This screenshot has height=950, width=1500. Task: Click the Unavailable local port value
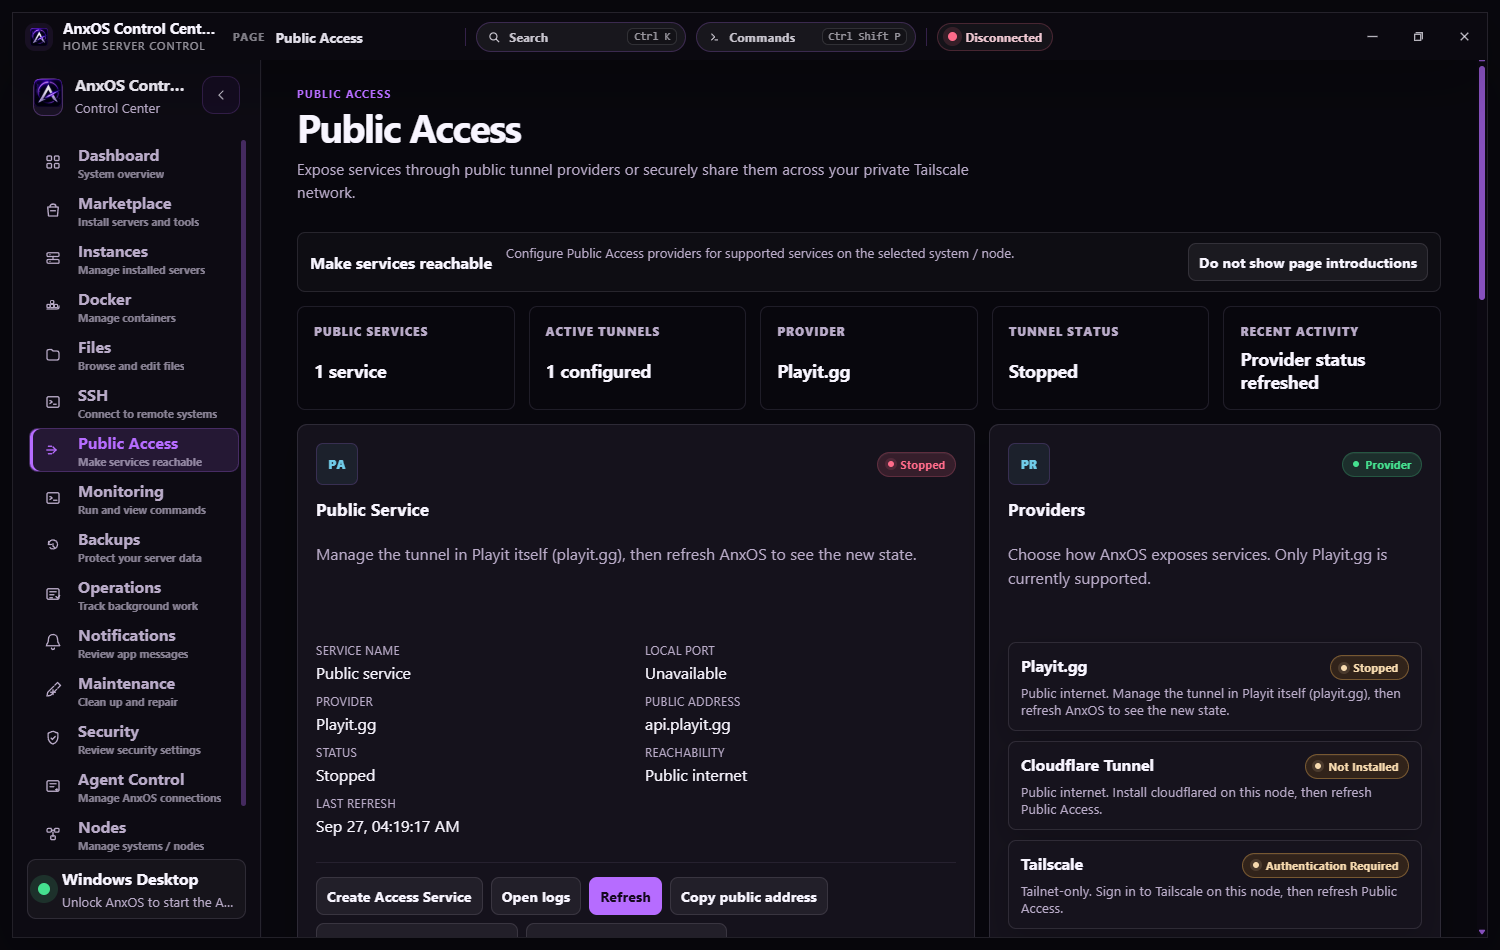(686, 674)
